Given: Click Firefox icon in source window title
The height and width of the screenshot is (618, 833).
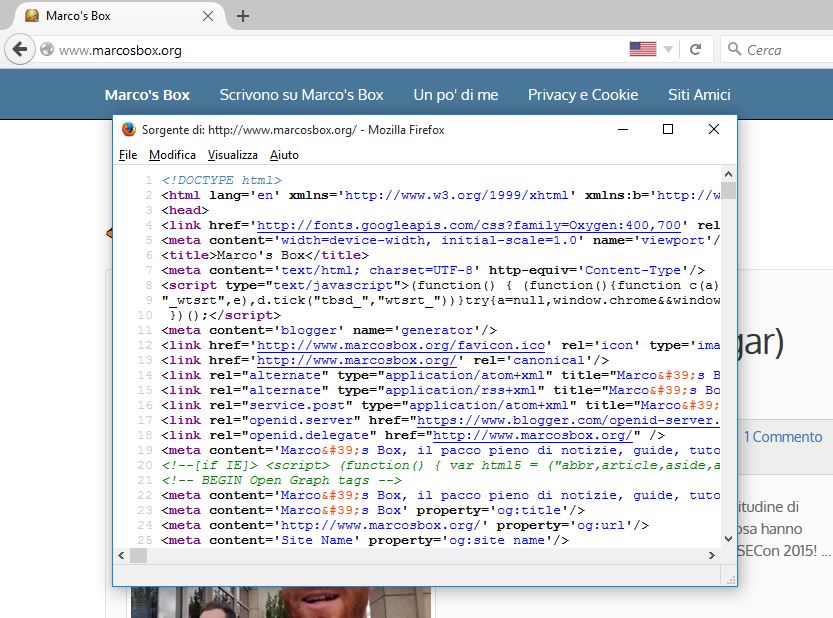Looking at the screenshot, I should click(x=129, y=129).
